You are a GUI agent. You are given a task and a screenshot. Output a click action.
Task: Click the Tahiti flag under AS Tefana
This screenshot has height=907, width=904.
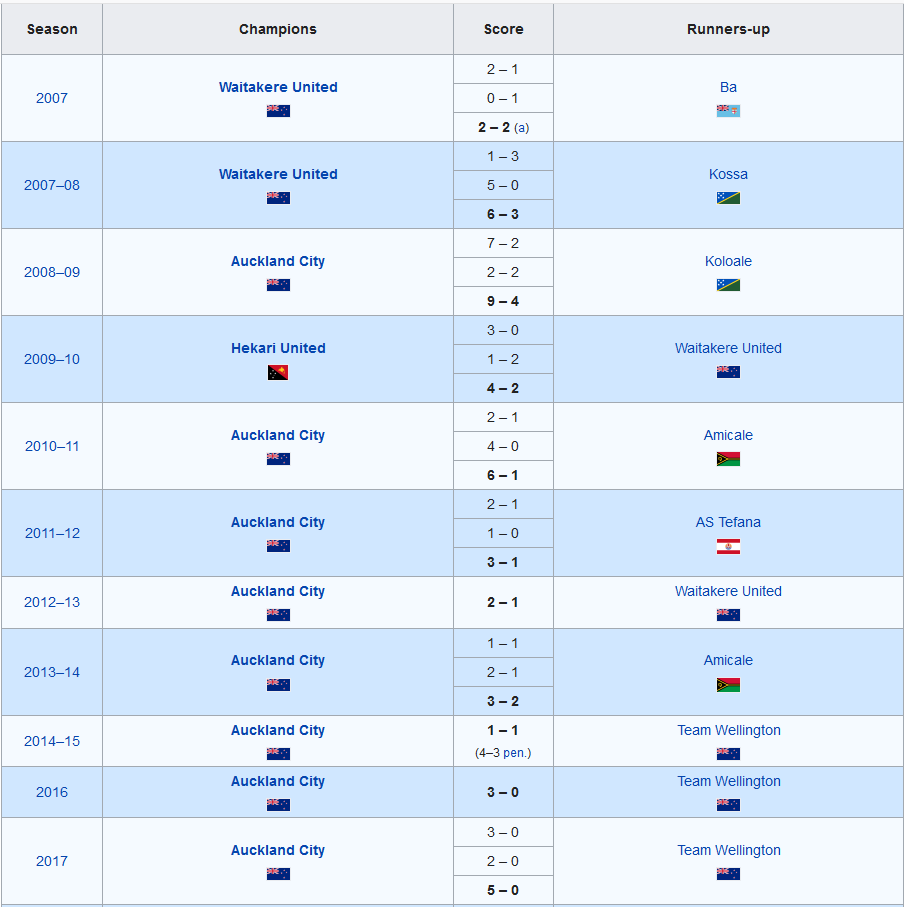(728, 546)
